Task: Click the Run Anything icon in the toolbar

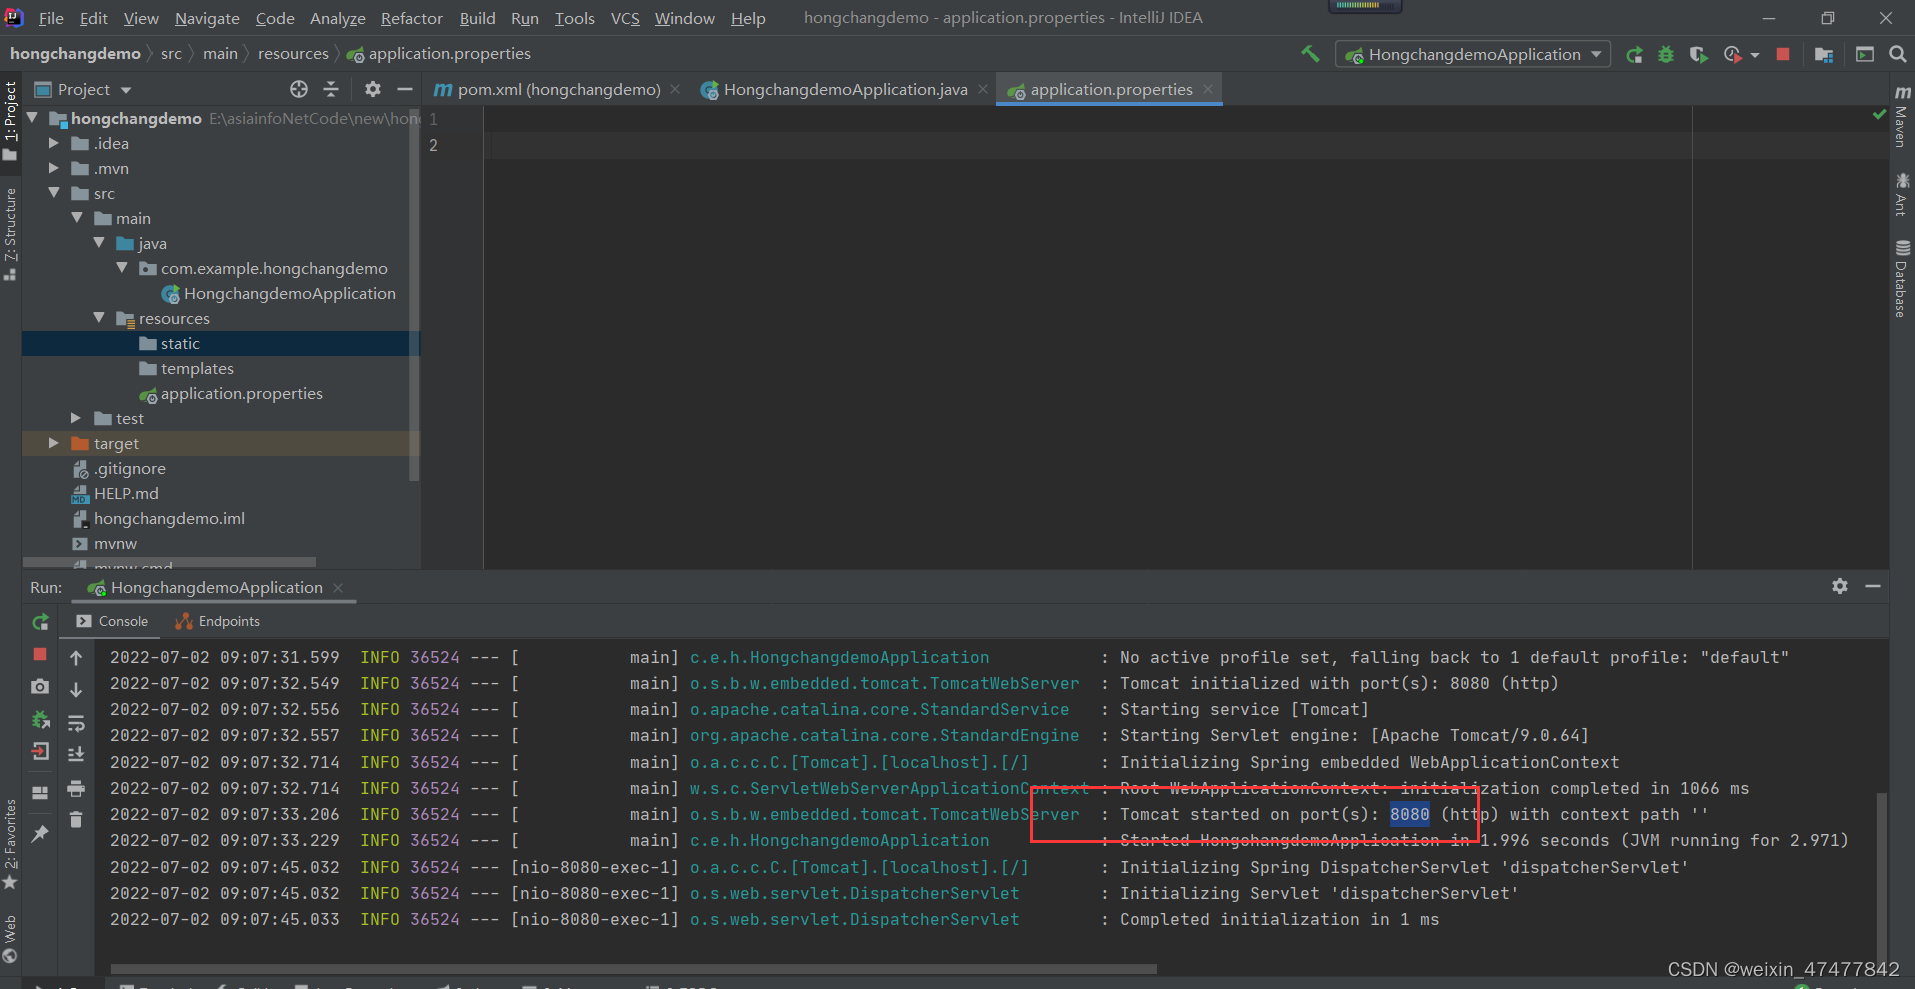Action: (x=1865, y=55)
